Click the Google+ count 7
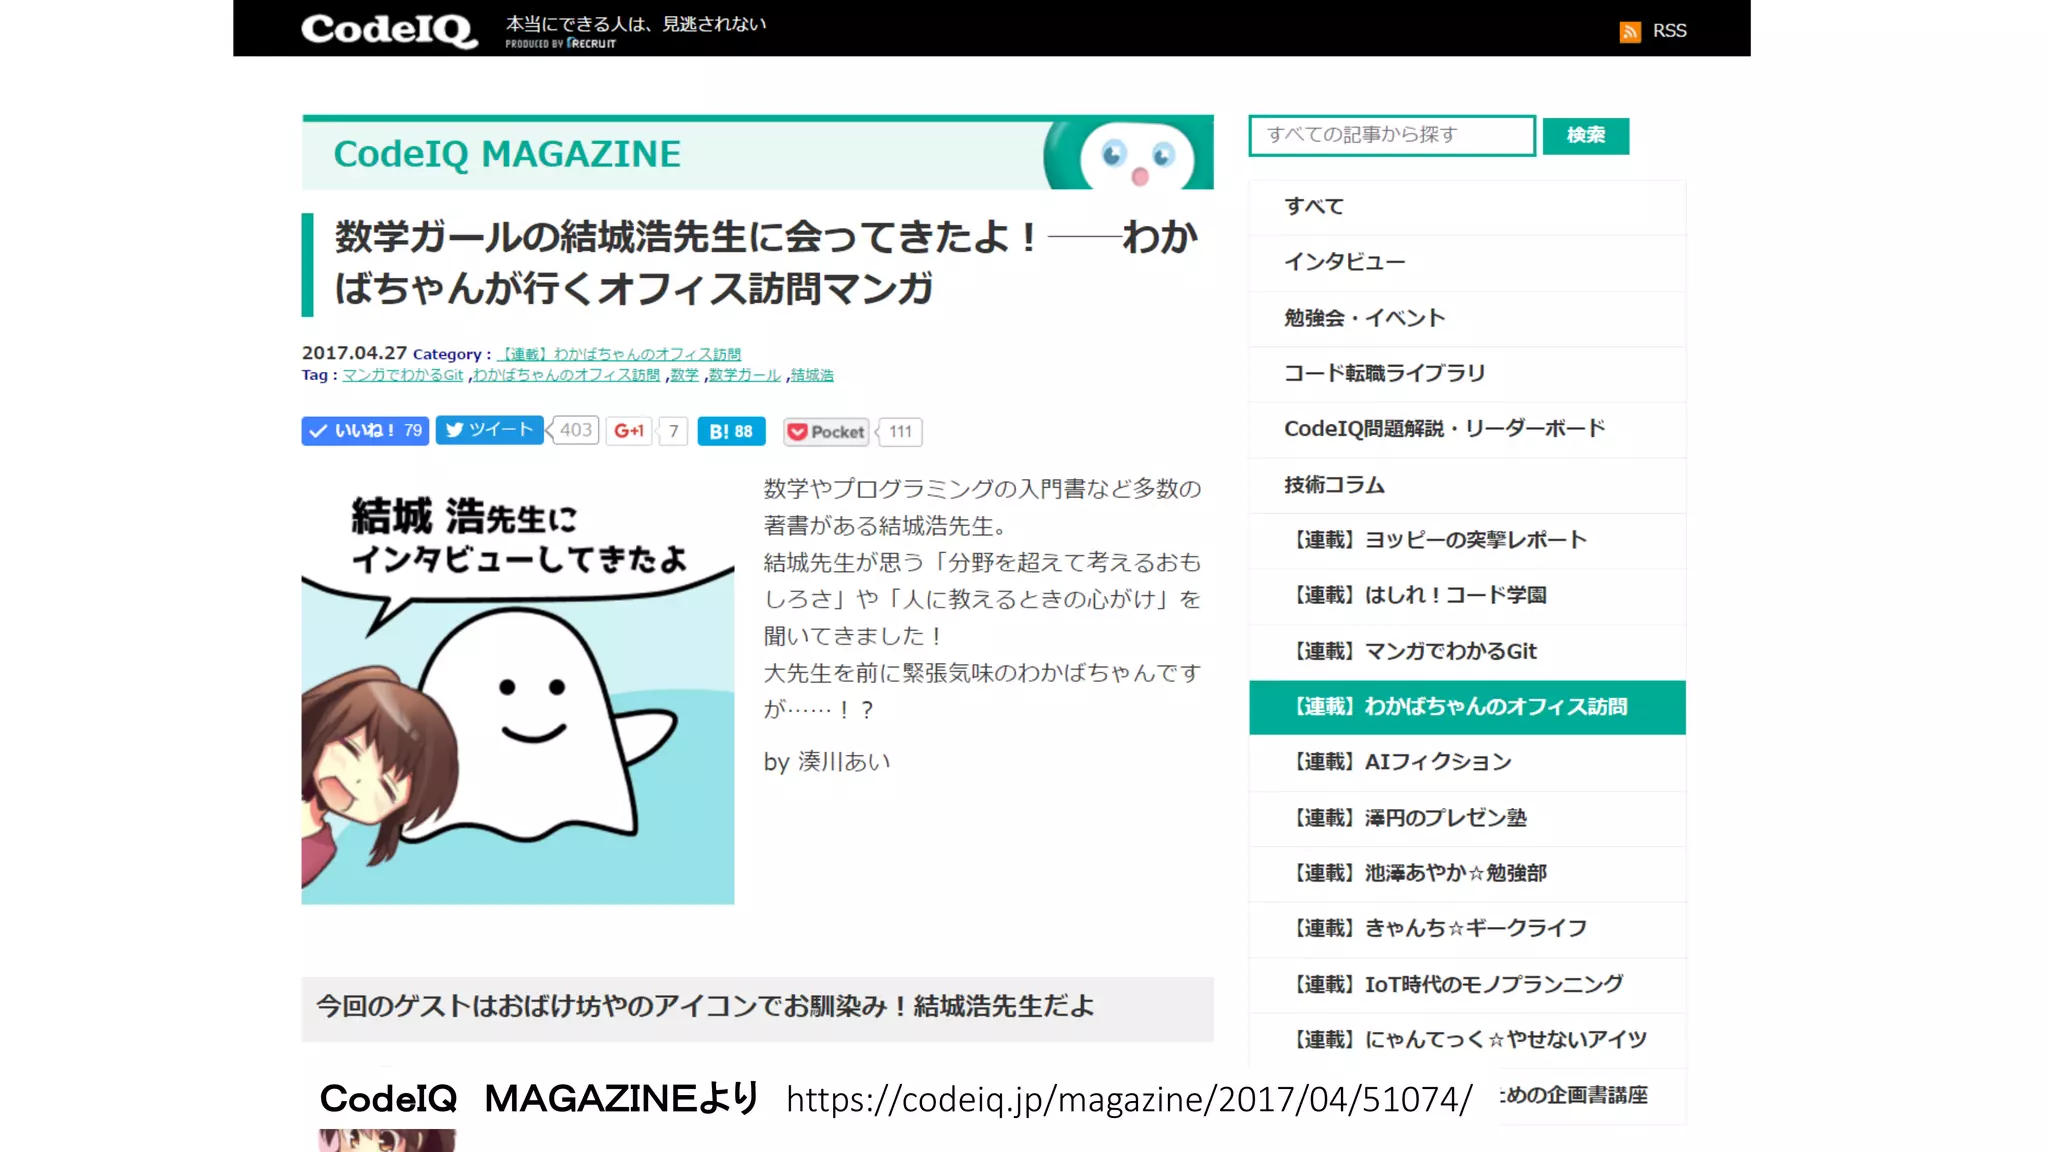 [x=674, y=431]
